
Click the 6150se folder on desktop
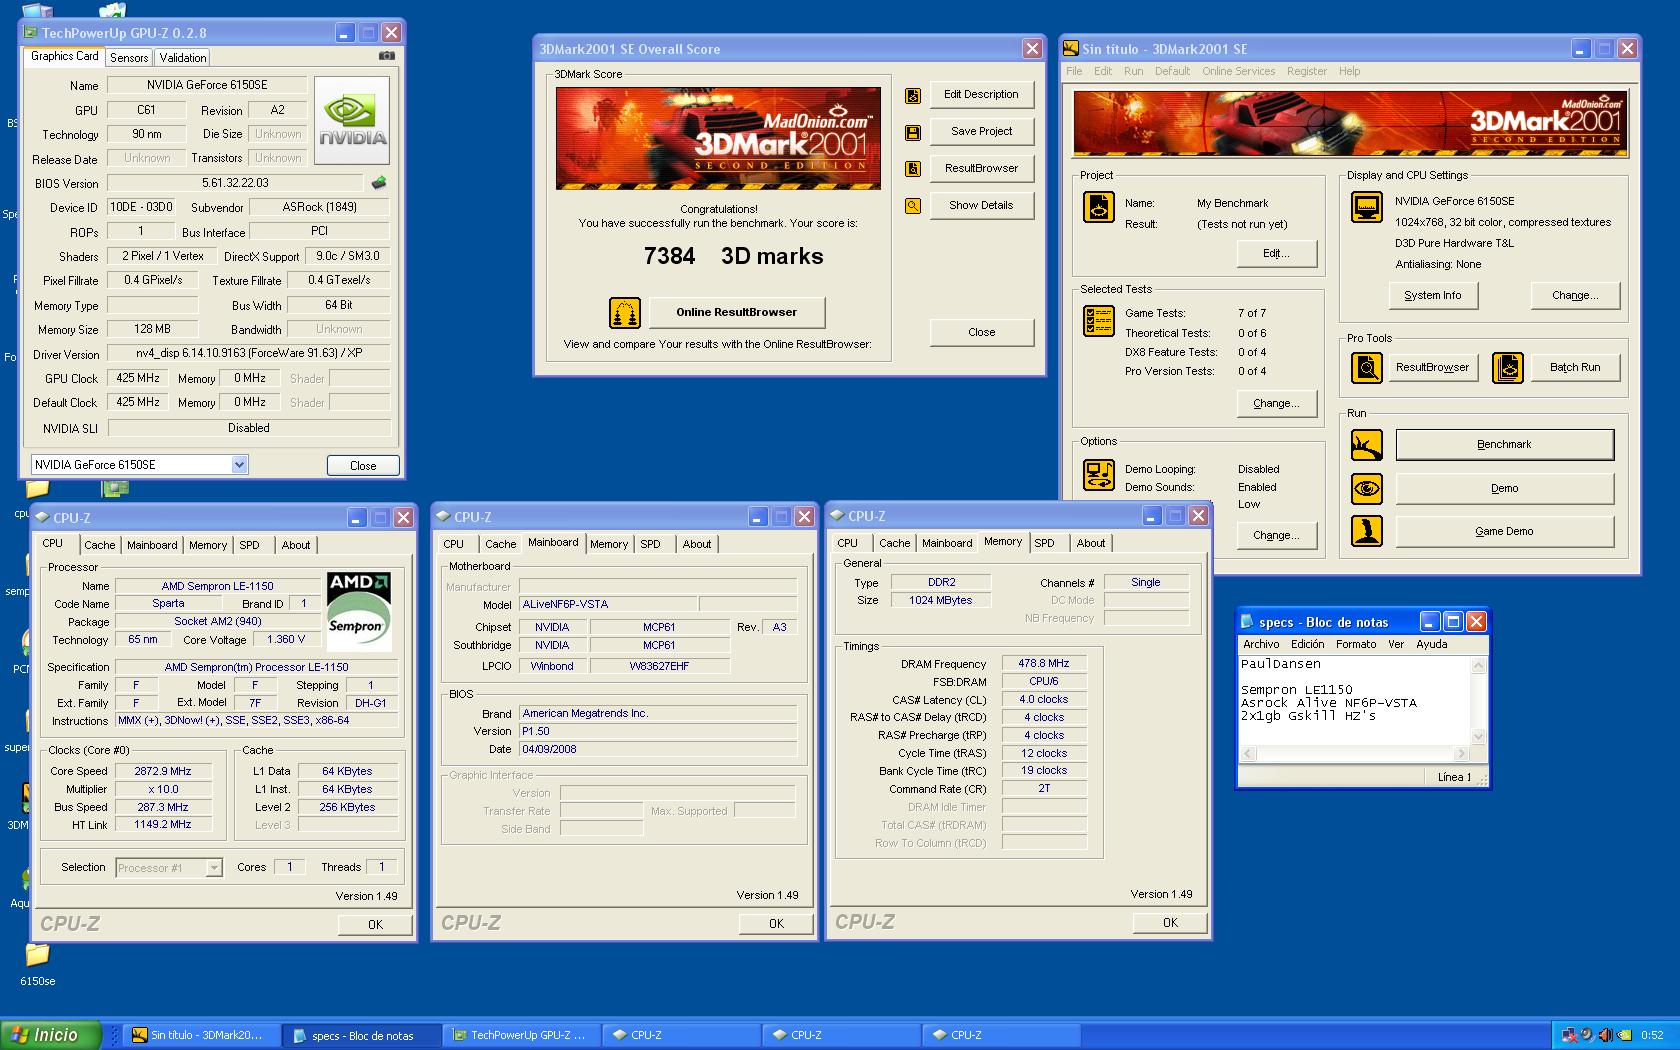pos(37,964)
